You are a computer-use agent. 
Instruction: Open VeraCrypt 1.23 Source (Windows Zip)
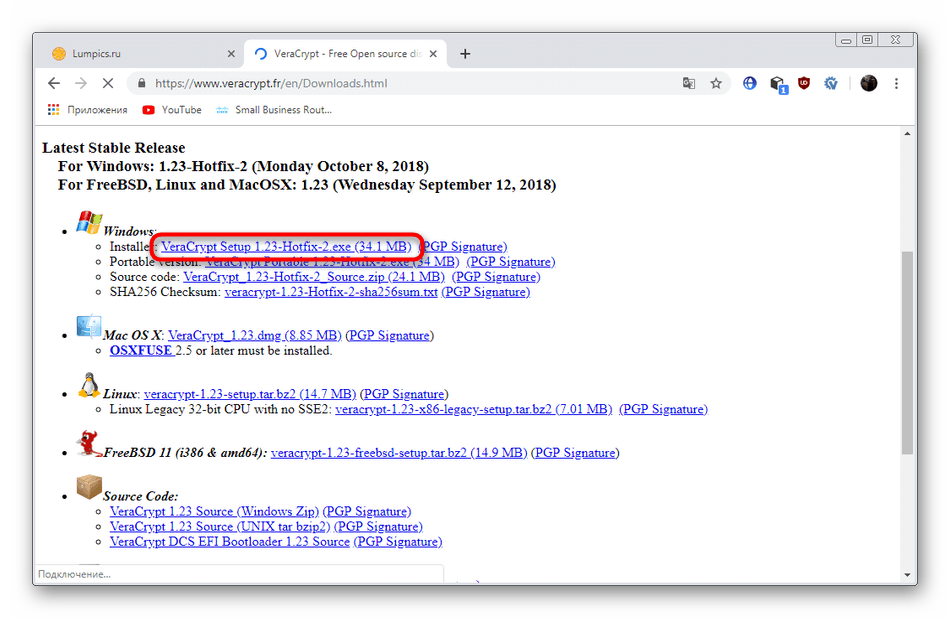point(214,512)
